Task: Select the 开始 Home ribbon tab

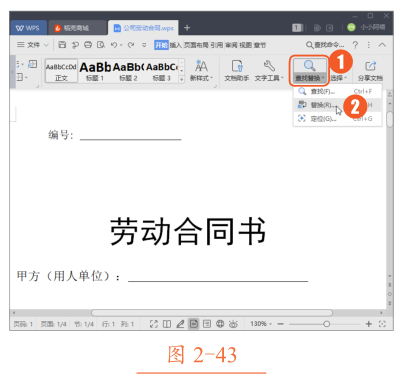Action: 161,45
